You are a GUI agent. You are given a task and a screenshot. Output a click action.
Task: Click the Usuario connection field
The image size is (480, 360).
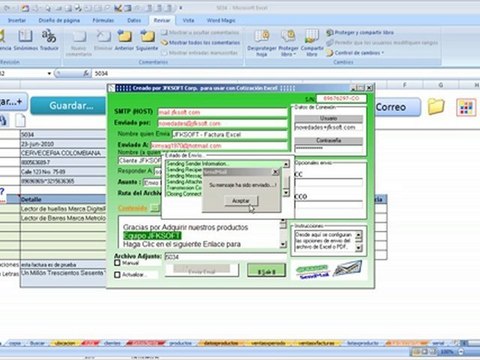329,127
